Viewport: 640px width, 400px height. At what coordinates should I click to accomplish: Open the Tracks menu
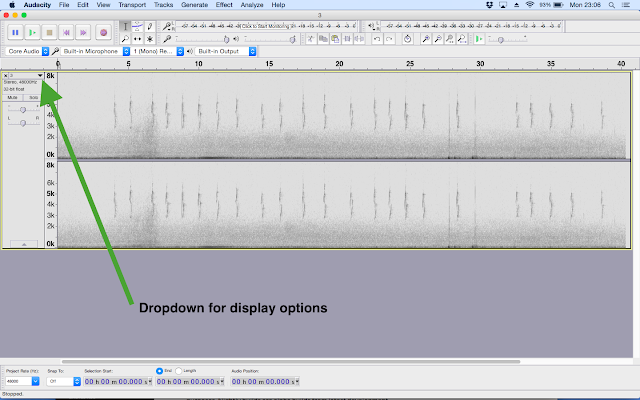(x=164, y=5)
